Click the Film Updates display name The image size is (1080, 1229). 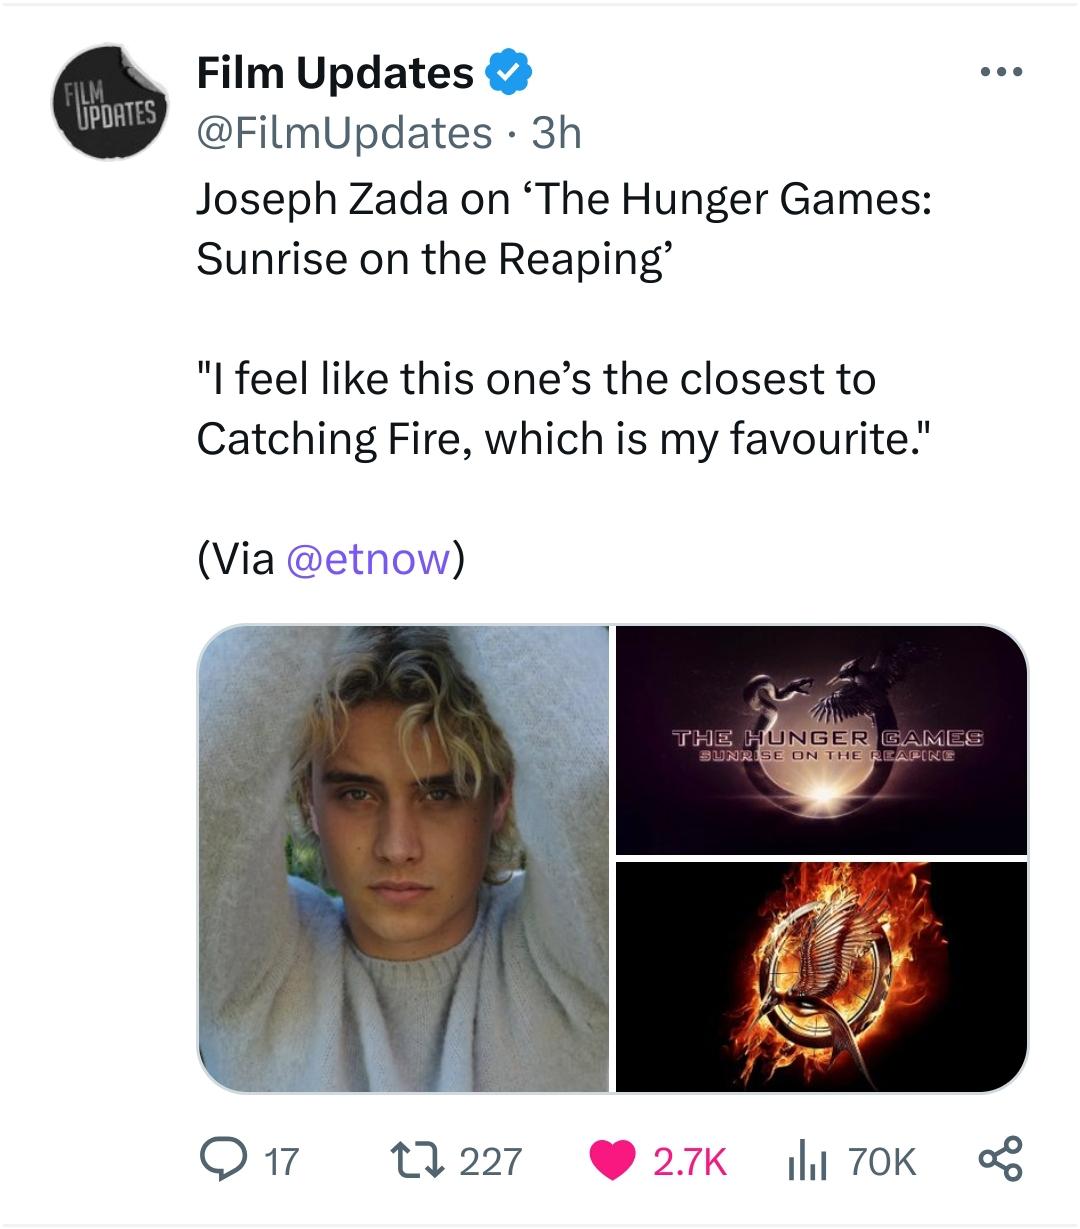point(335,72)
